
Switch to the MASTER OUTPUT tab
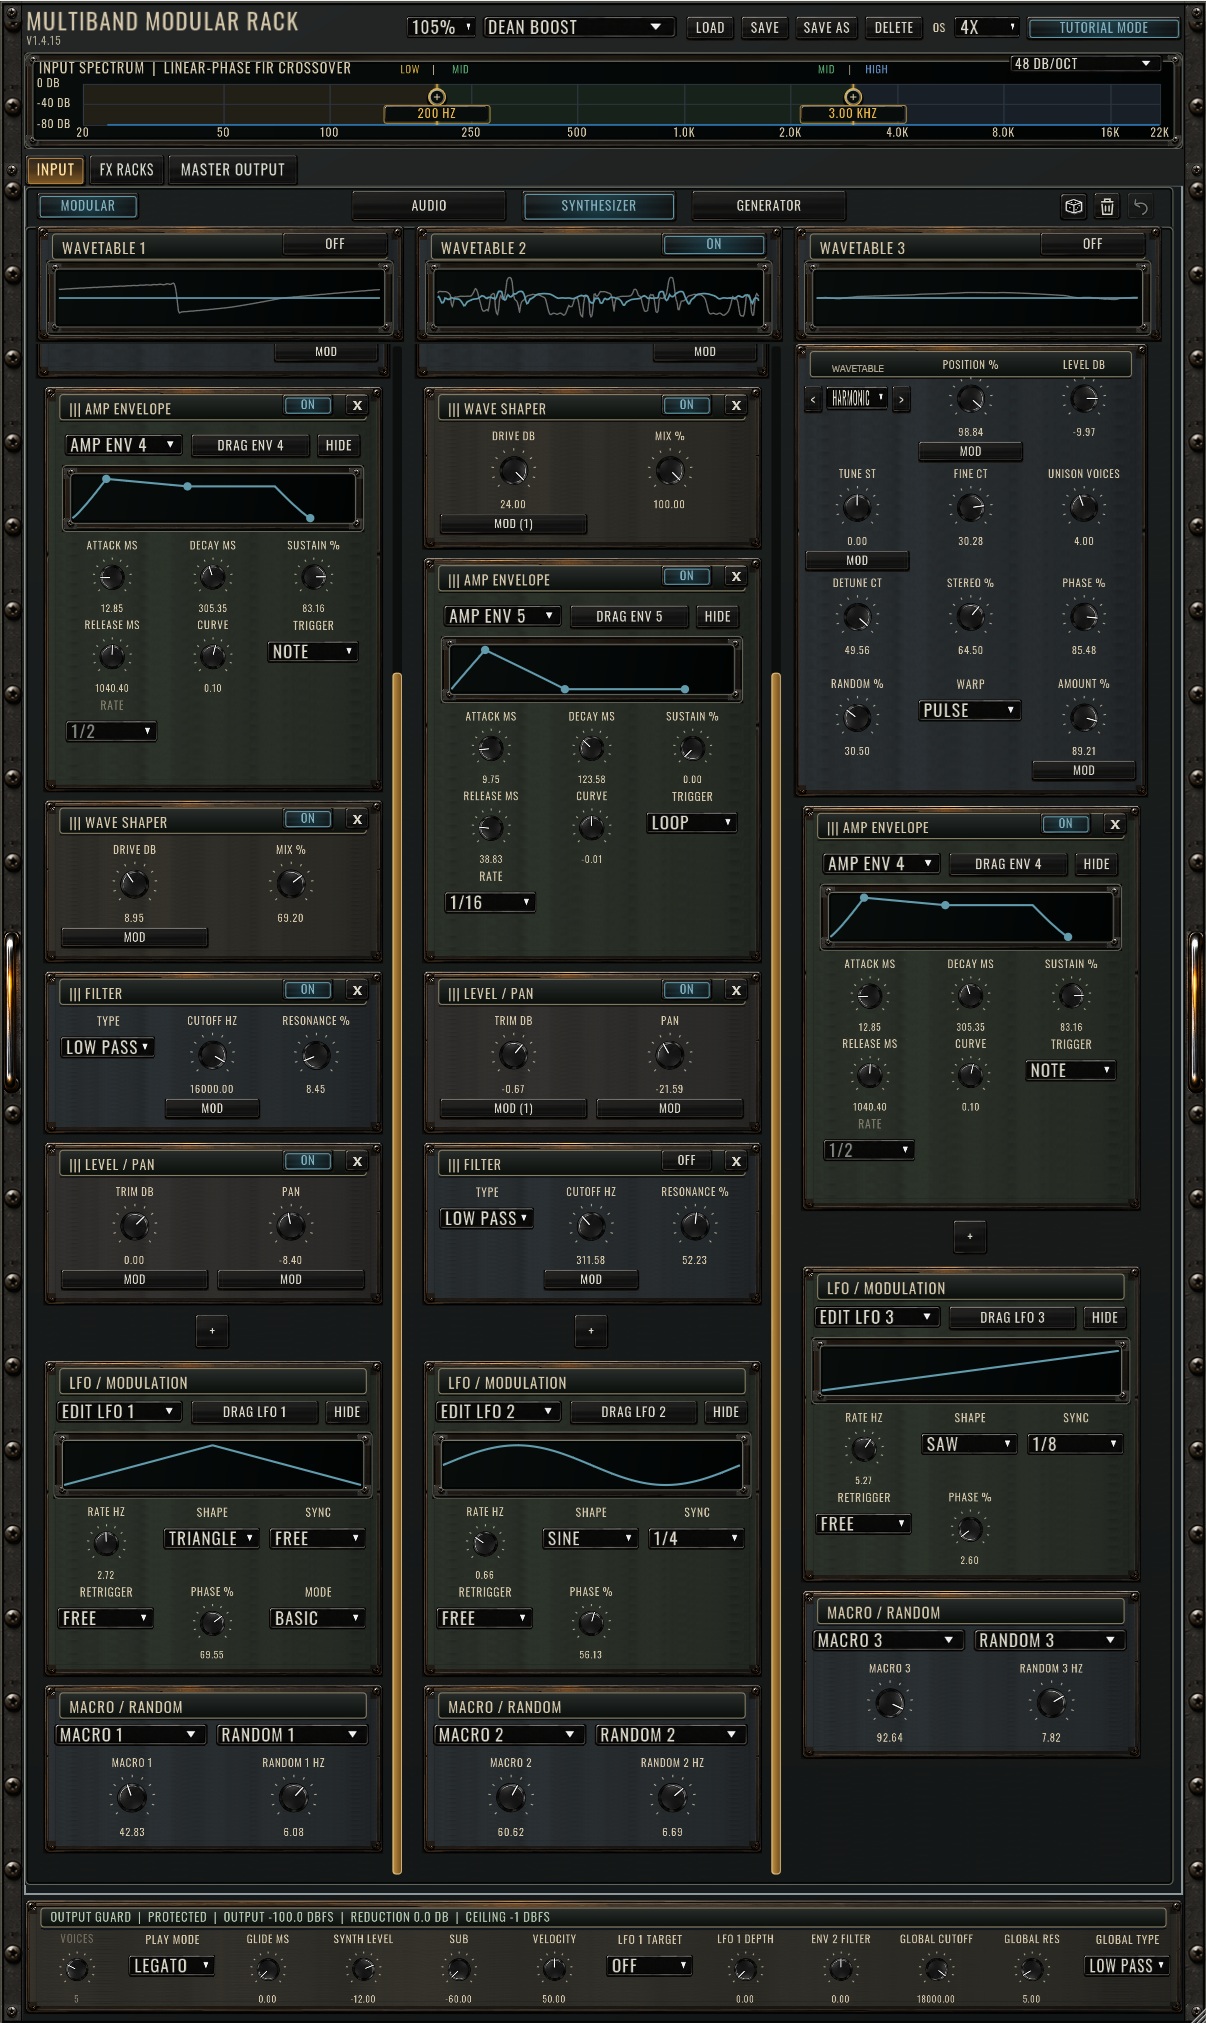(233, 170)
